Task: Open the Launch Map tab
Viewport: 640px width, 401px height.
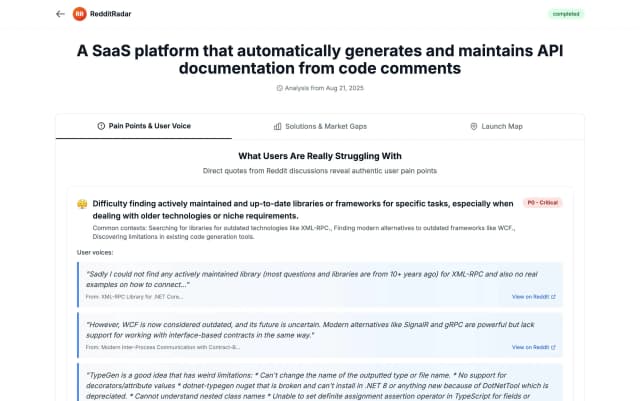Action: pos(496,127)
